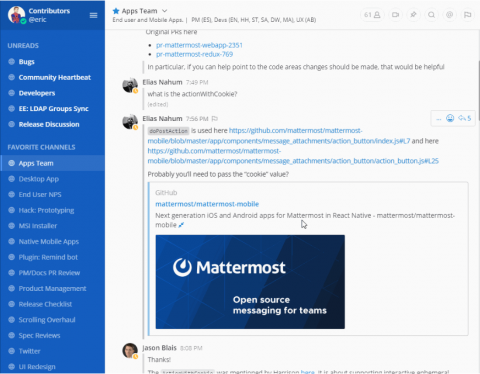Reply to the post with 5 comments
This screenshot has width=480, height=374.
[465, 118]
